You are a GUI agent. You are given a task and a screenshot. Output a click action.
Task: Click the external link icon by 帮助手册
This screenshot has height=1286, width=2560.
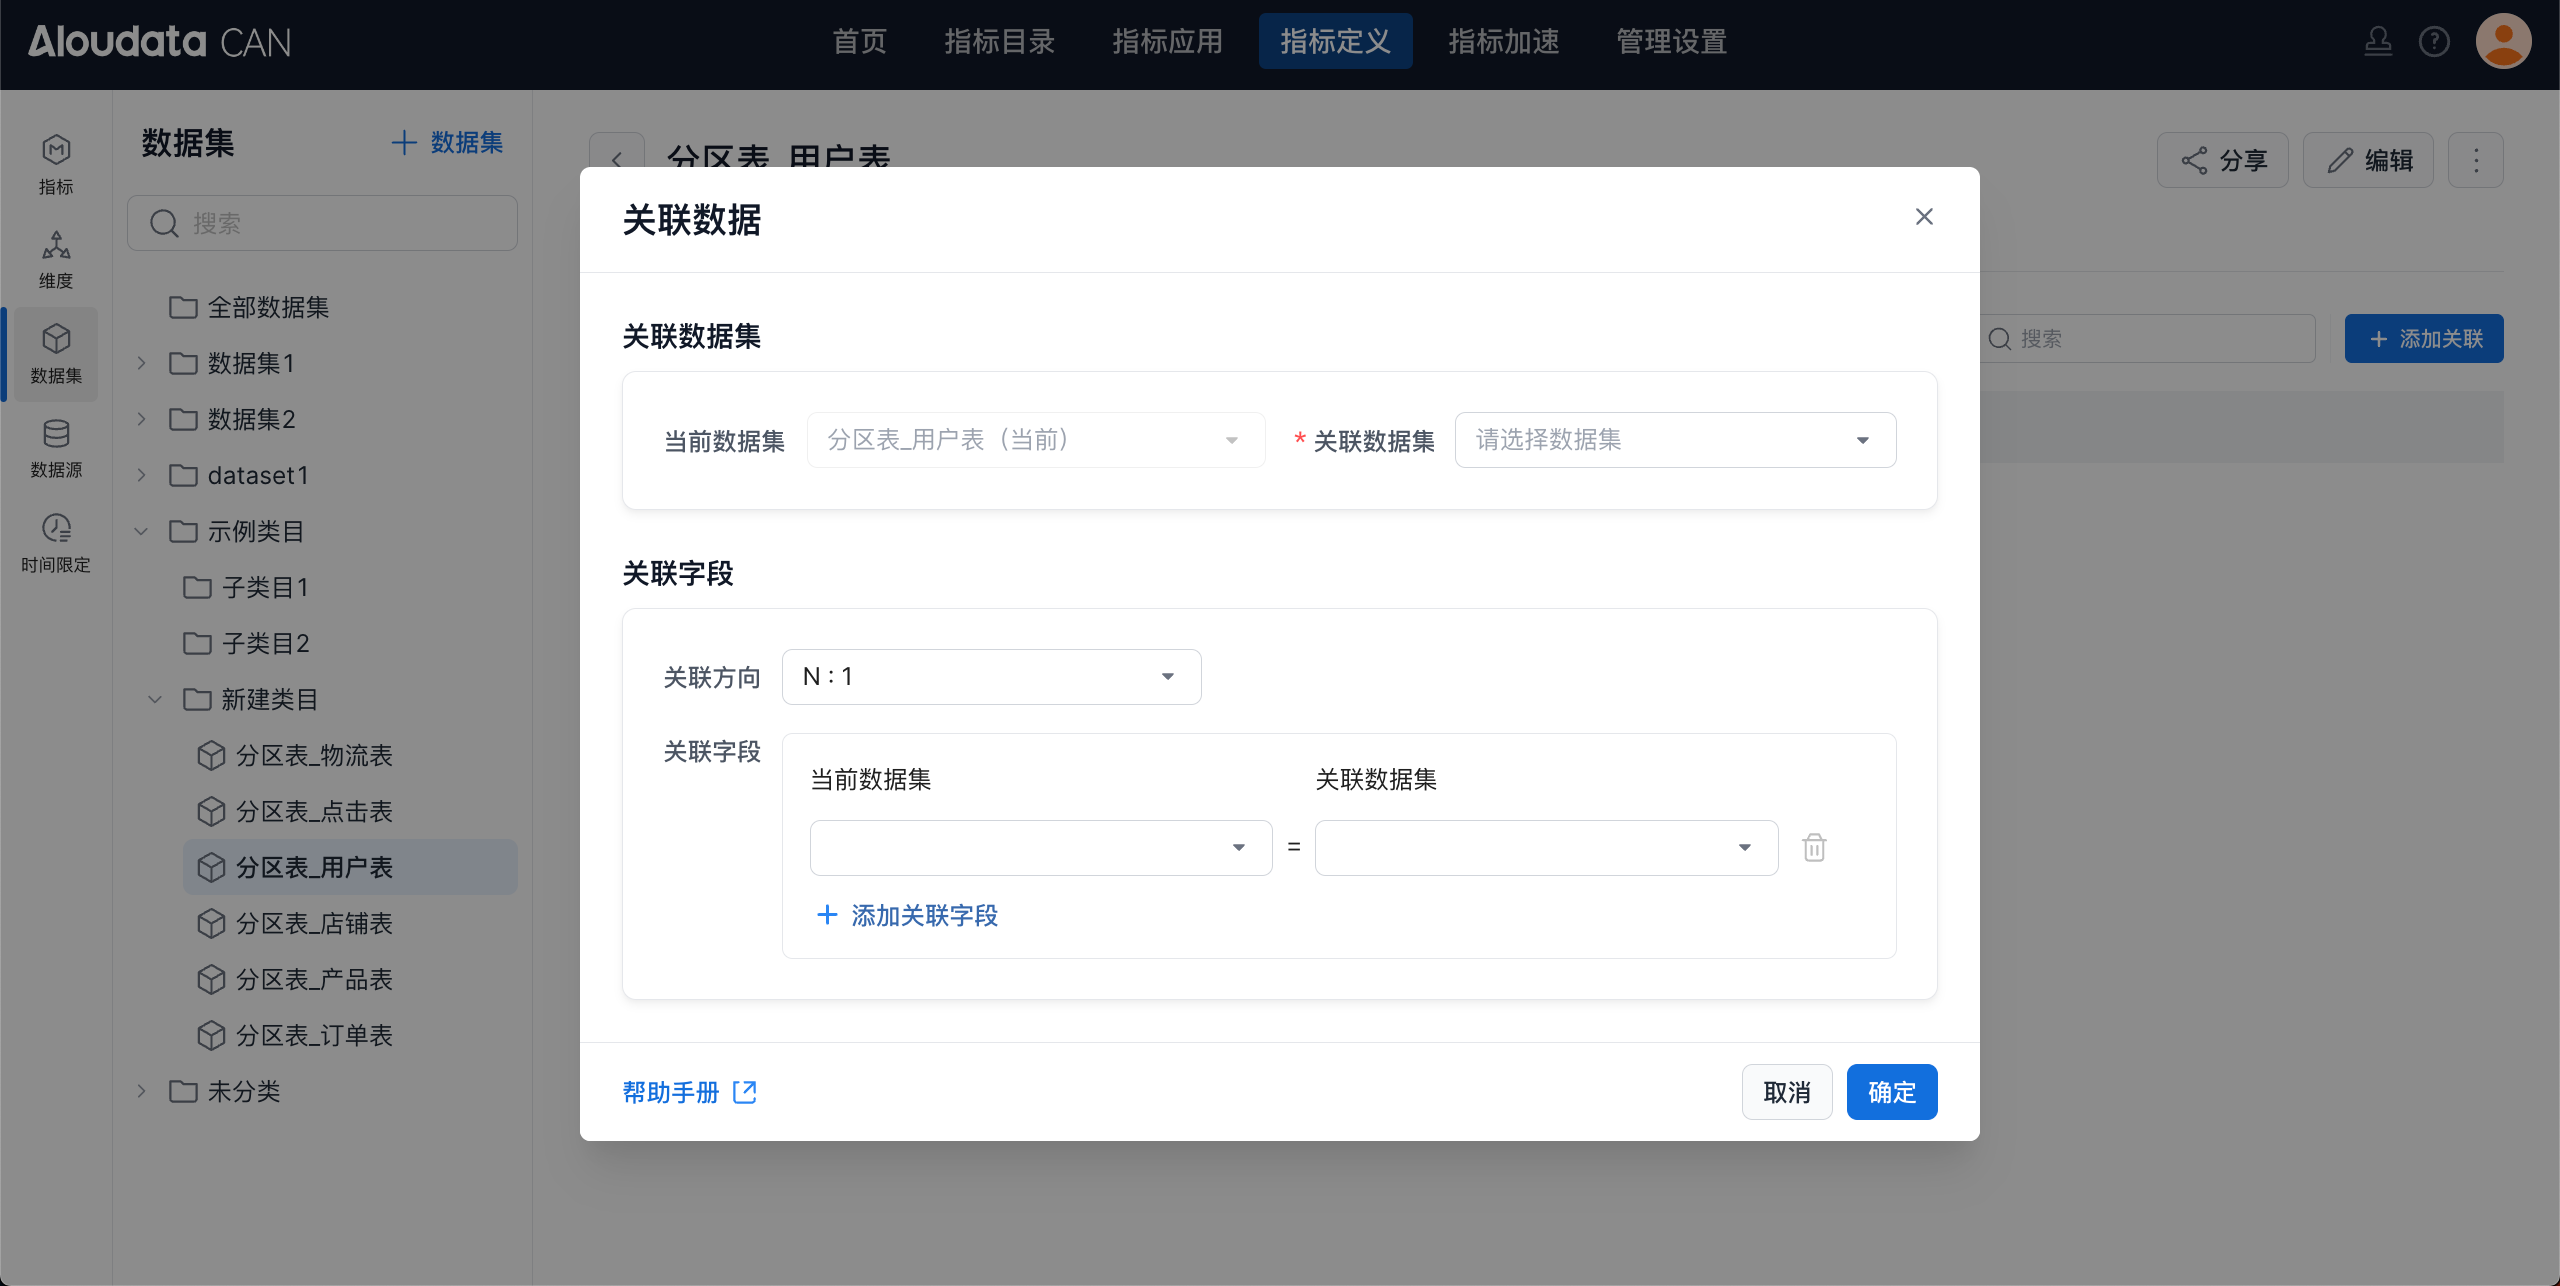pos(745,1092)
